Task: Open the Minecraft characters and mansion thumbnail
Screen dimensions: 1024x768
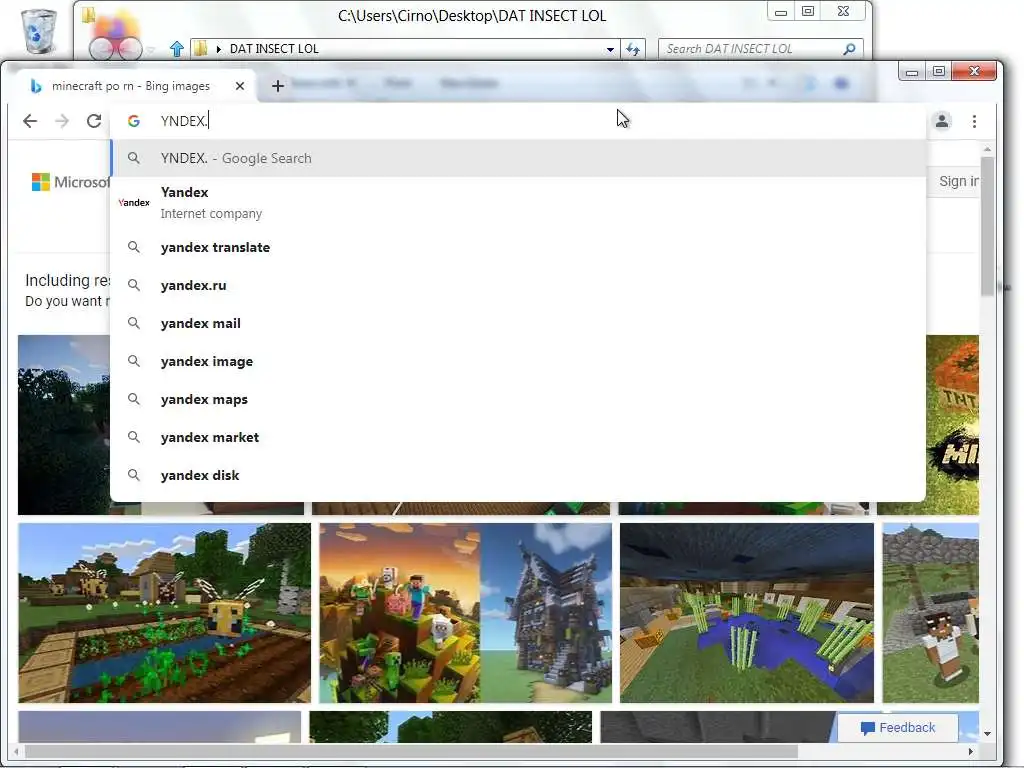Action: [x=466, y=613]
